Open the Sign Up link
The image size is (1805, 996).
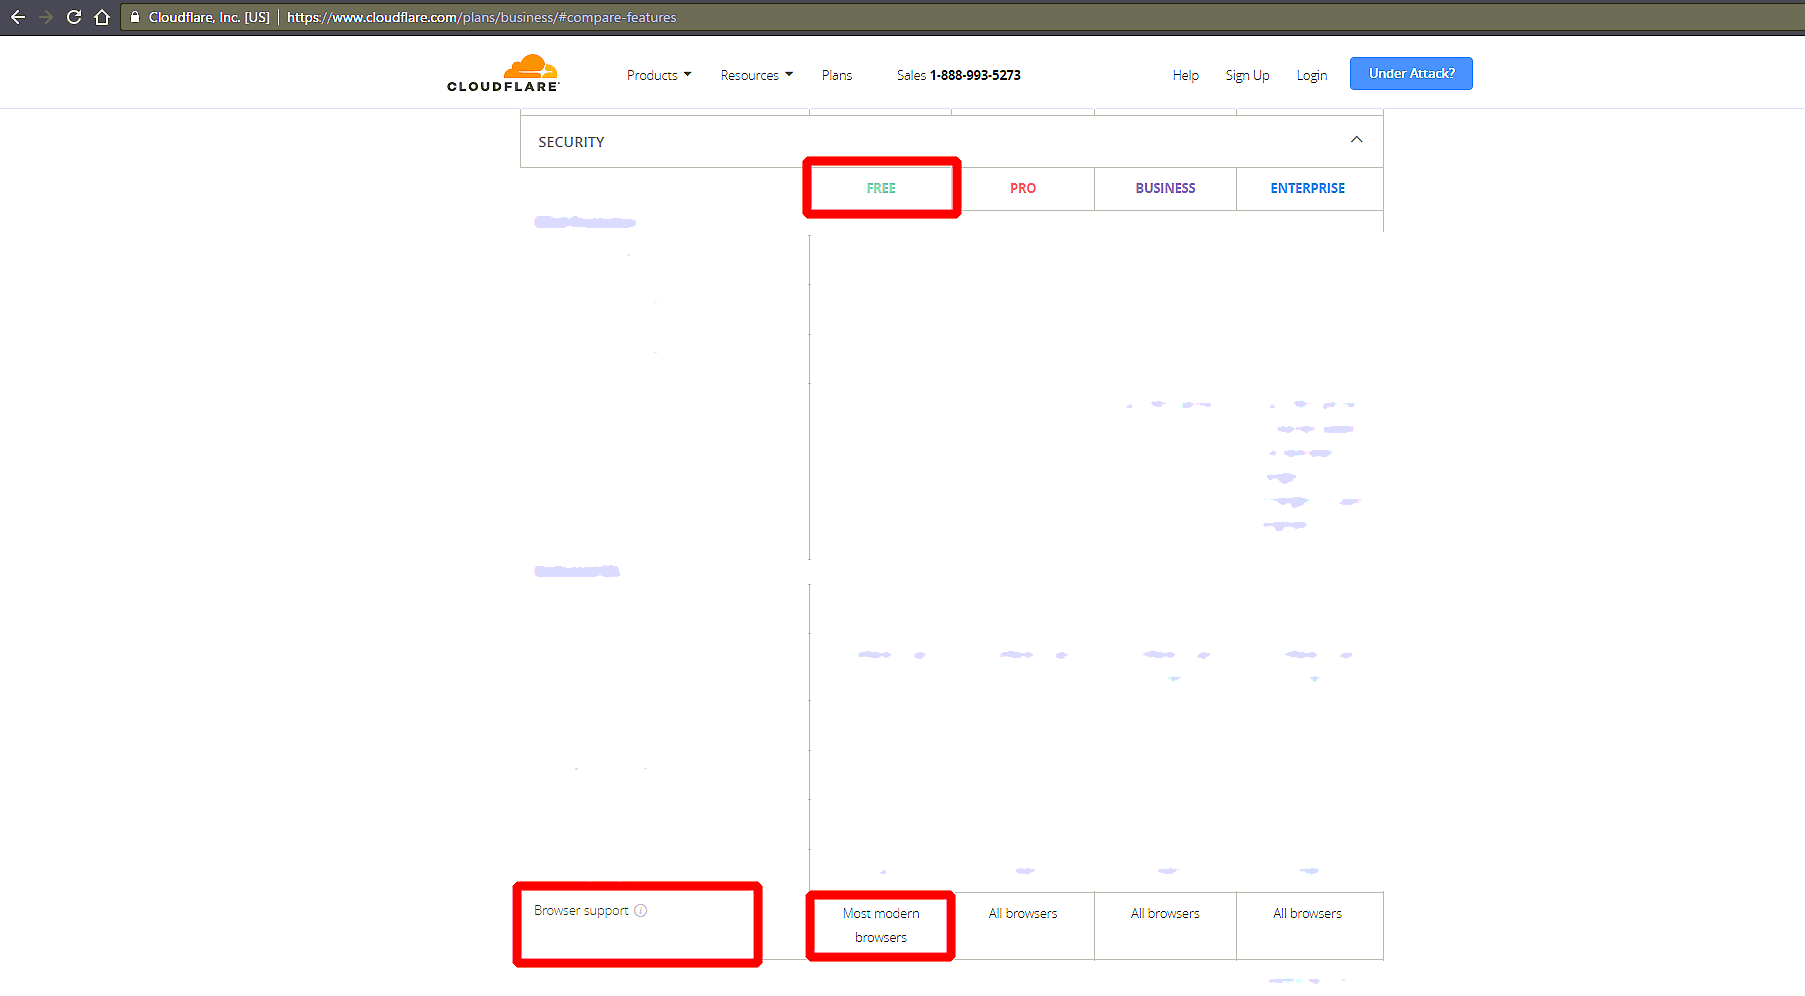tap(1247, 75)
